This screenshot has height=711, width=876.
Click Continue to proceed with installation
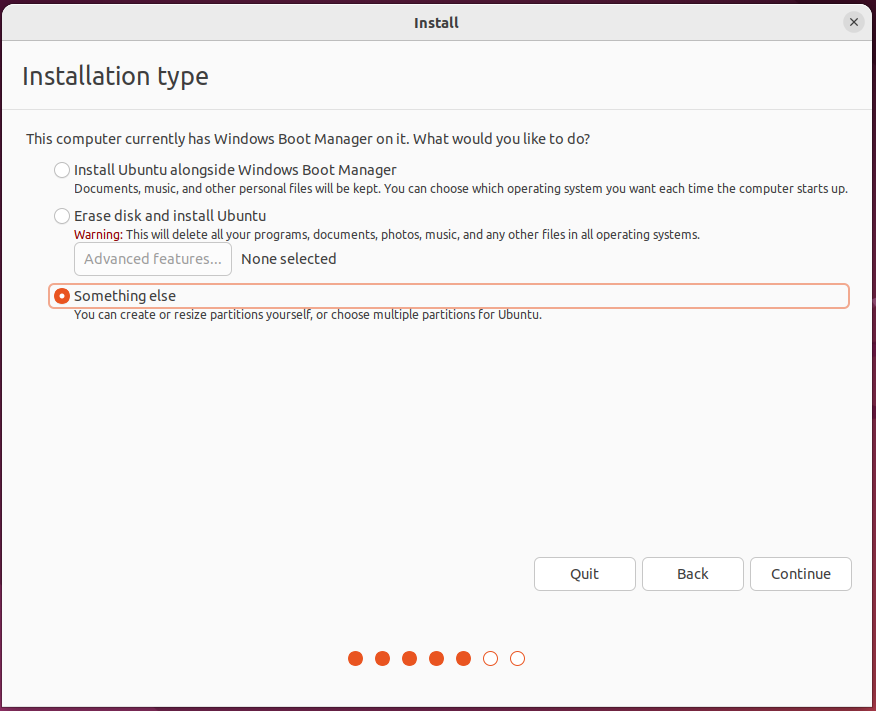[x=801, y=574]
